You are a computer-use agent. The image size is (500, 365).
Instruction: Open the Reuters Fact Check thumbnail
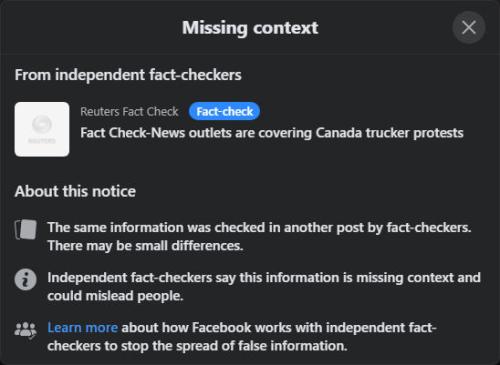42,129
